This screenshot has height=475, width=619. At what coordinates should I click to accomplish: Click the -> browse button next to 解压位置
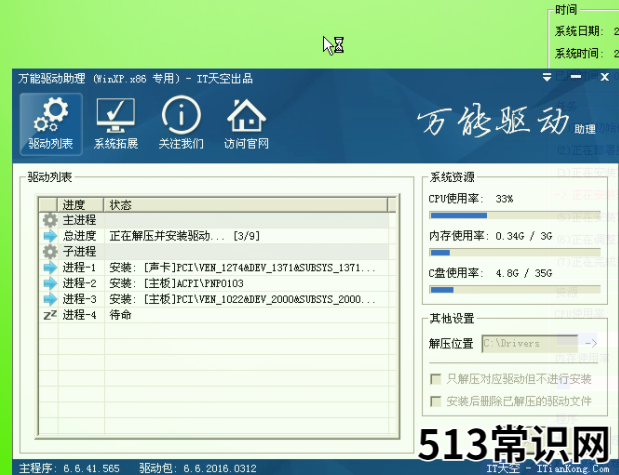tap(591, 344)
